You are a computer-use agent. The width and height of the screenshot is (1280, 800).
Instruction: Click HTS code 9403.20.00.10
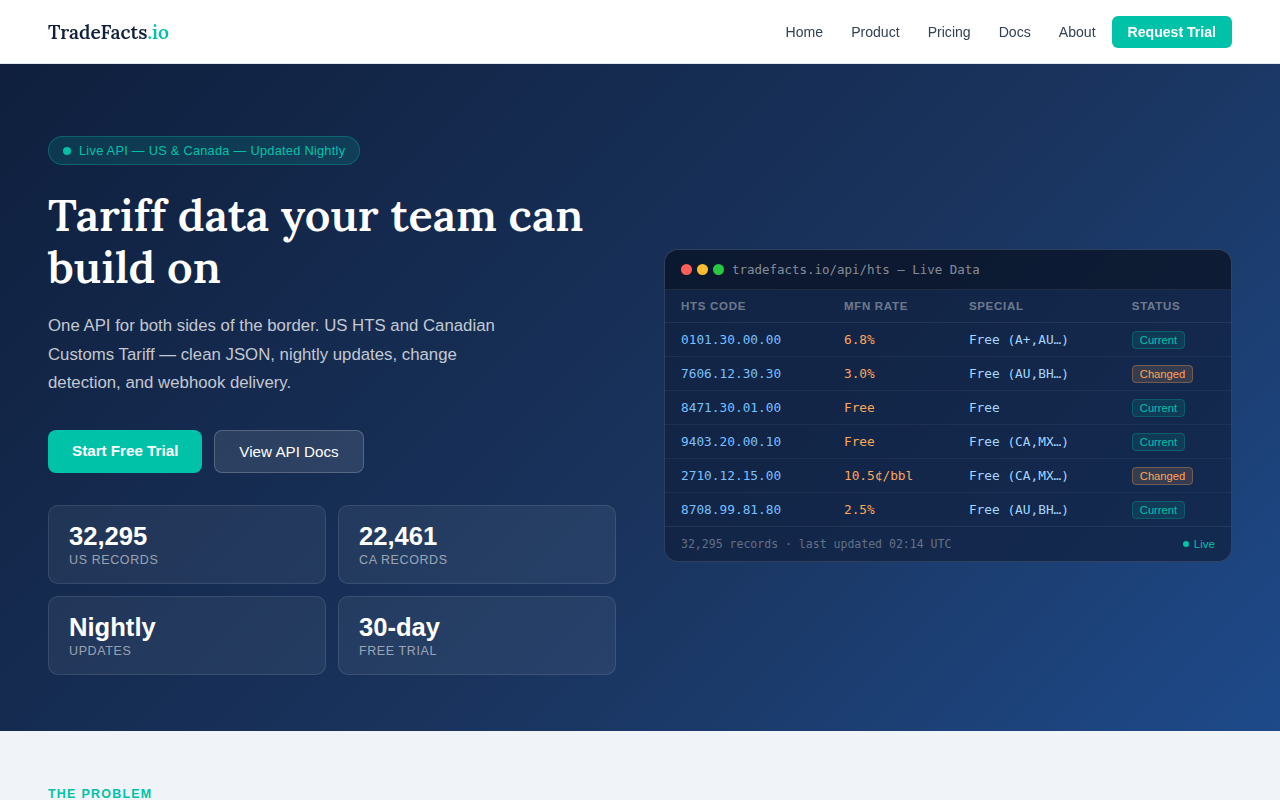731,442
